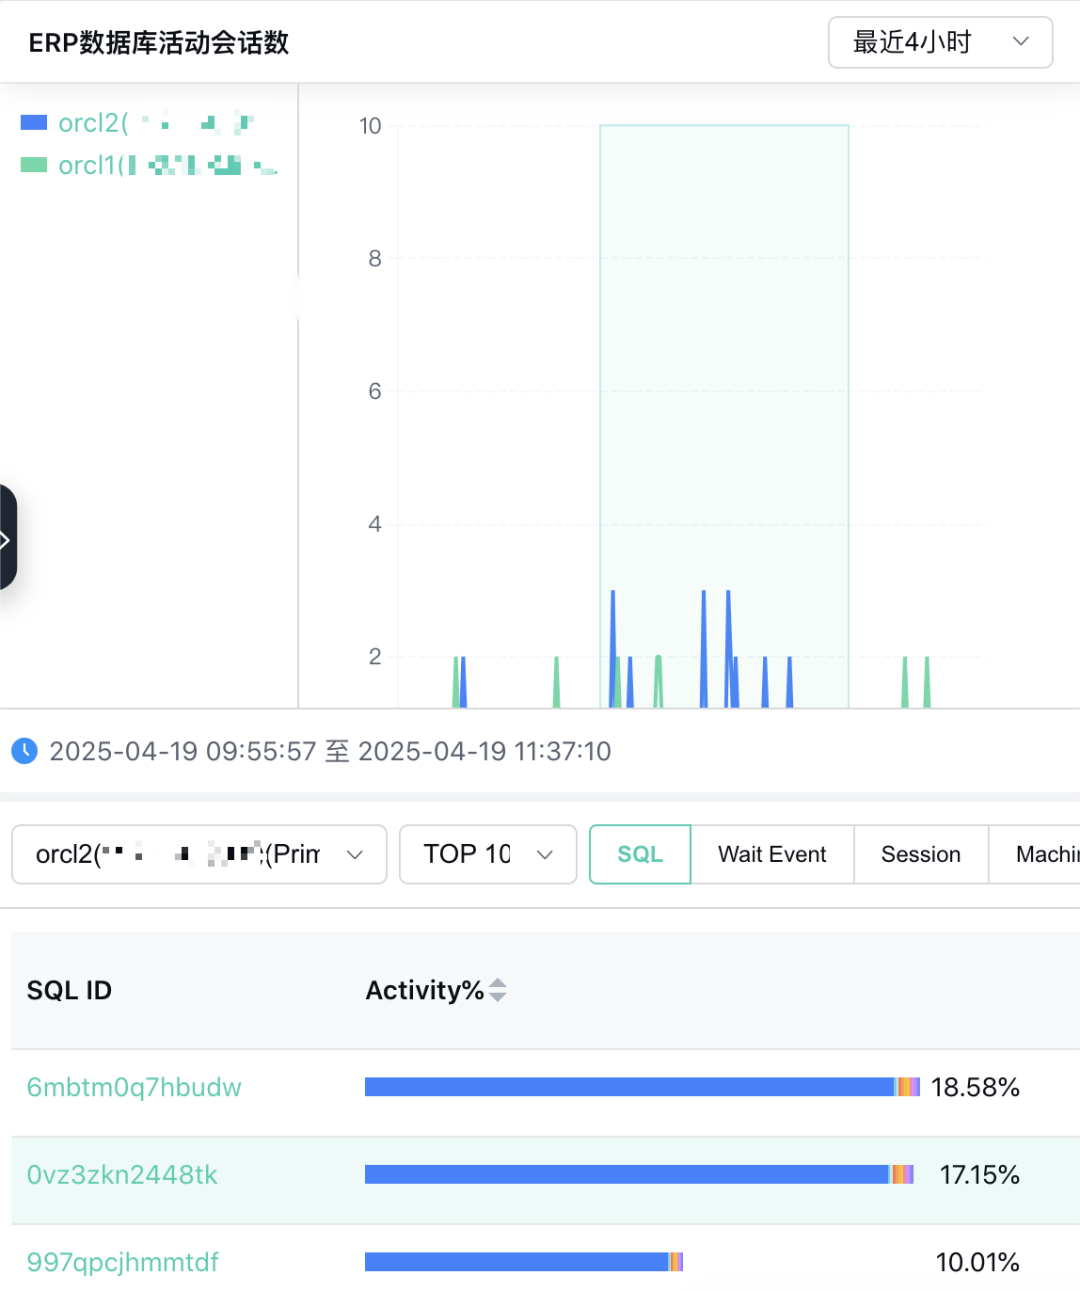
Task: Toggle orcl1 series via green legend swatch
Action: 34,165
